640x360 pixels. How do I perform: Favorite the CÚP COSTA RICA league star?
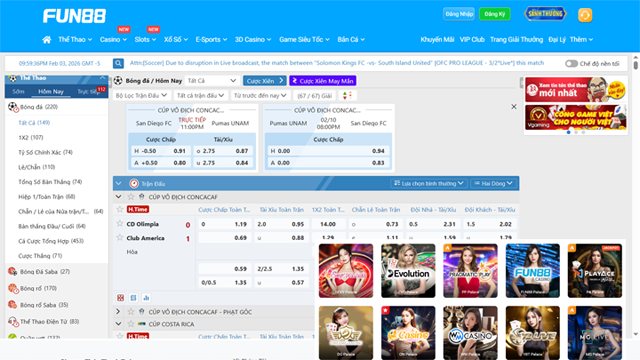[x=131, y=324]
